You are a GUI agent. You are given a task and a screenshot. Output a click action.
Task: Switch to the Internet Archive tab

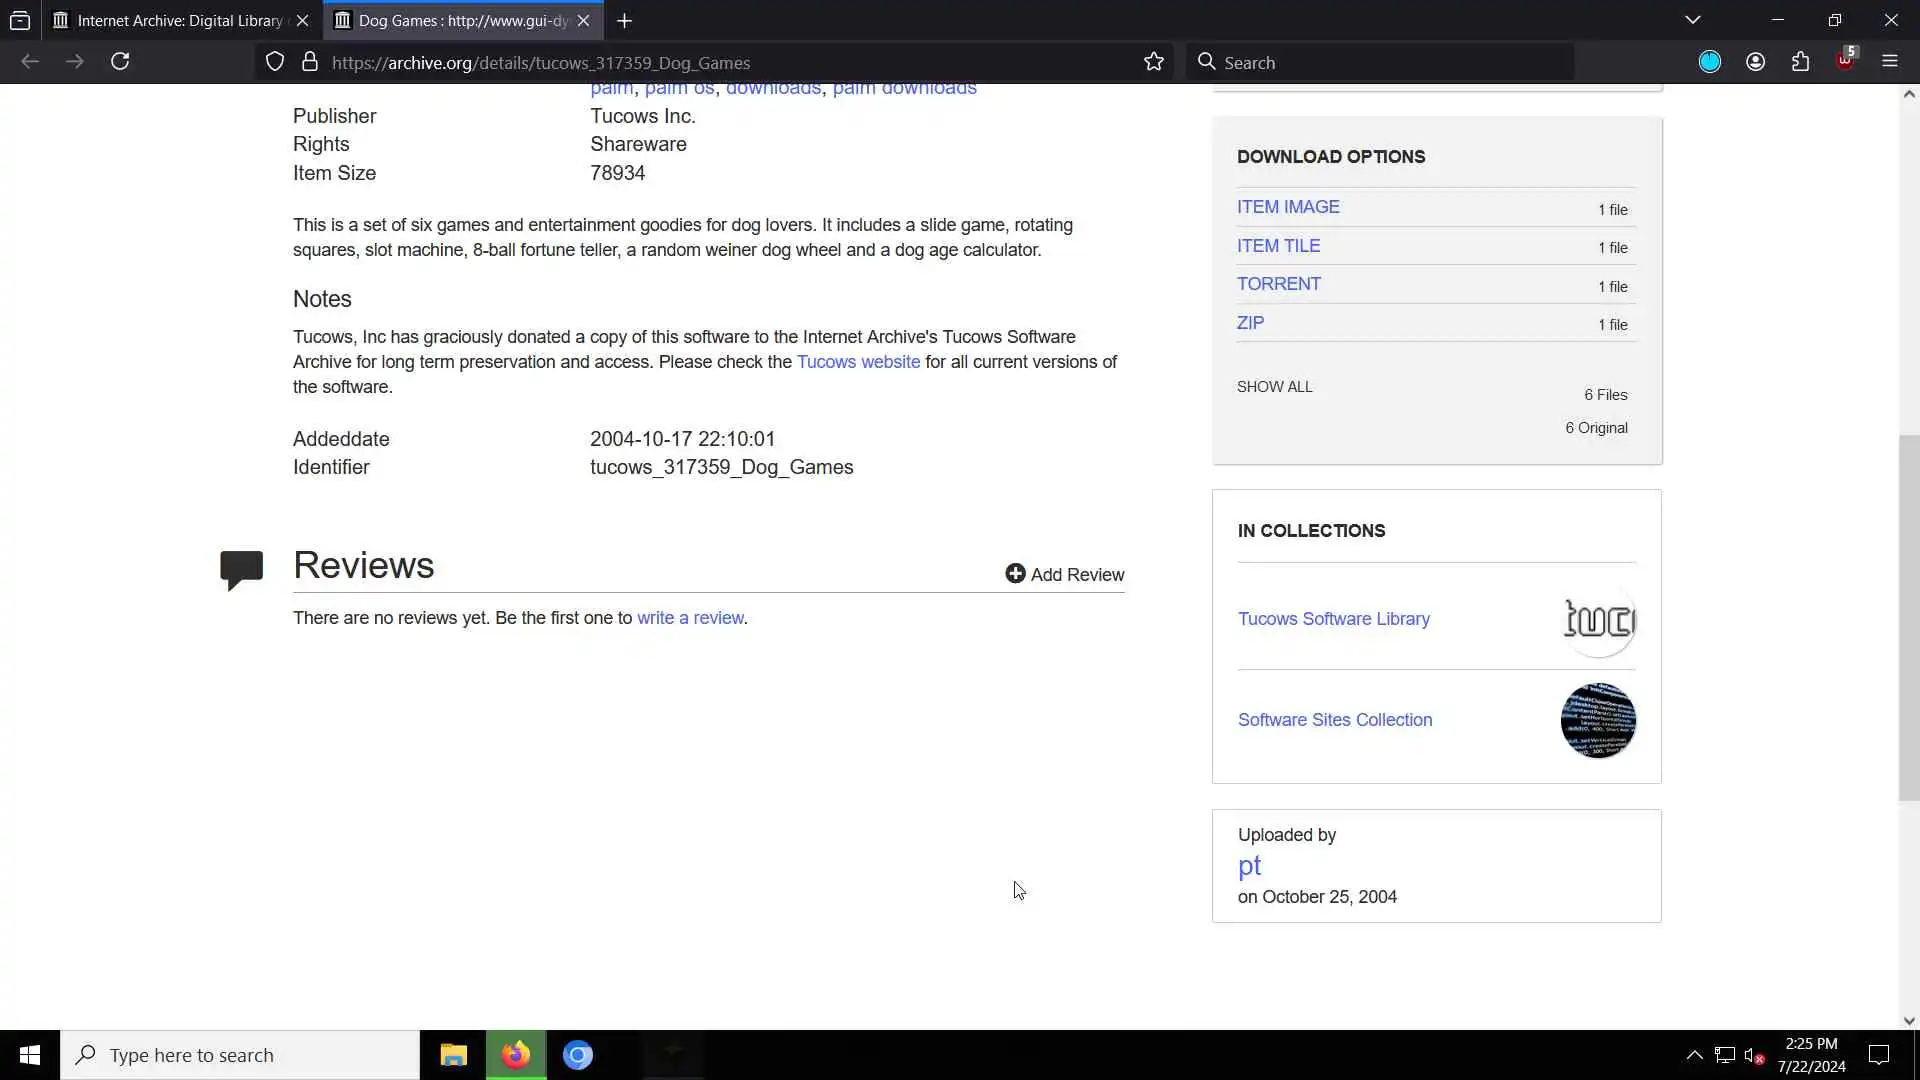pos(180,20)
